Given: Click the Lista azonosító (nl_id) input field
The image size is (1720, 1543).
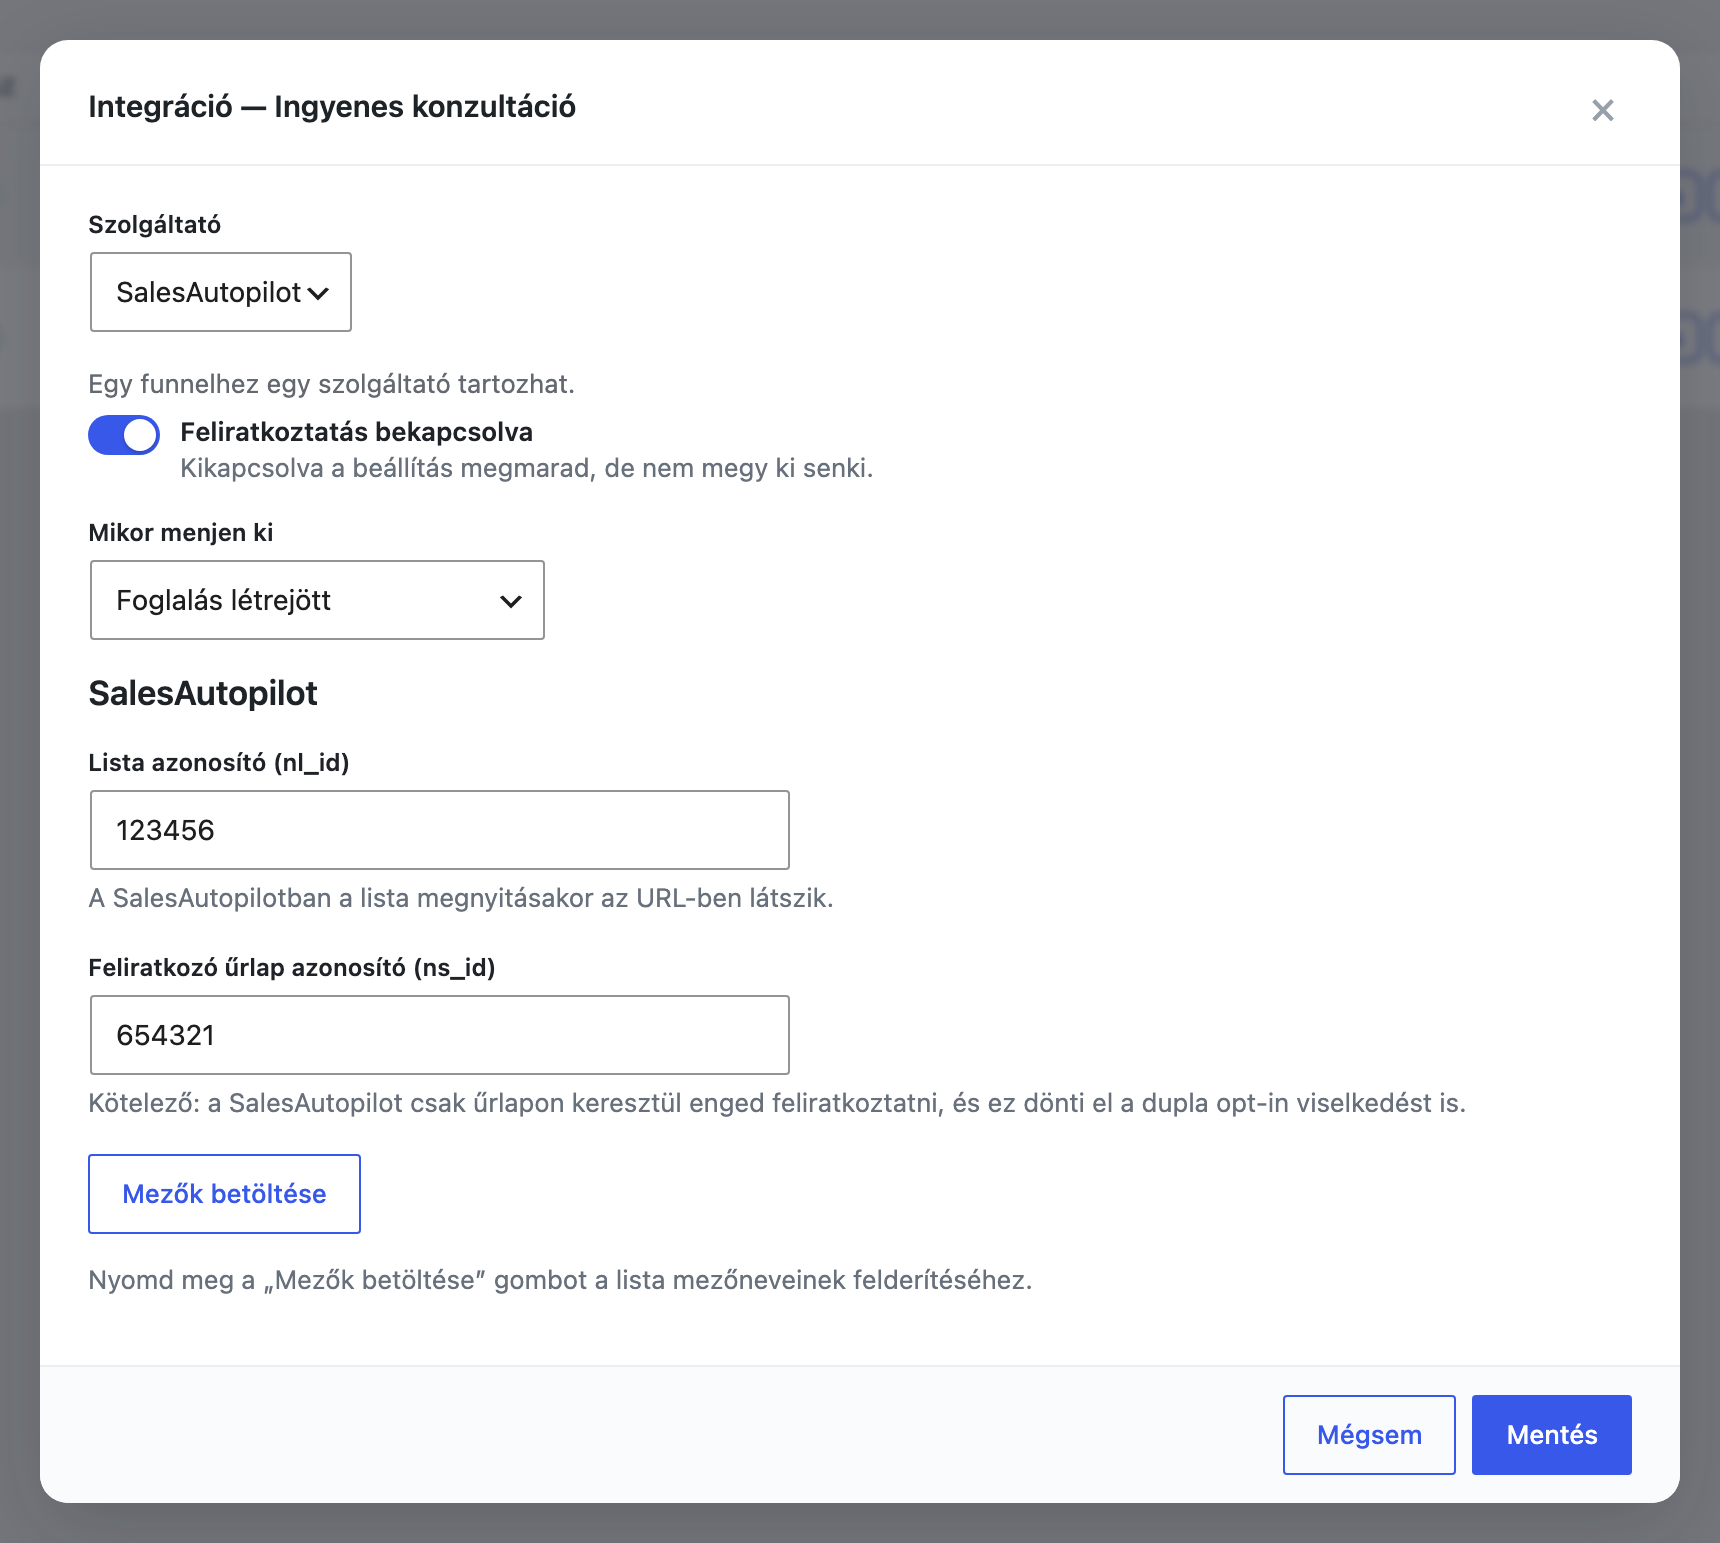Looking at the screenshot, I should click(x=440, y=830).
